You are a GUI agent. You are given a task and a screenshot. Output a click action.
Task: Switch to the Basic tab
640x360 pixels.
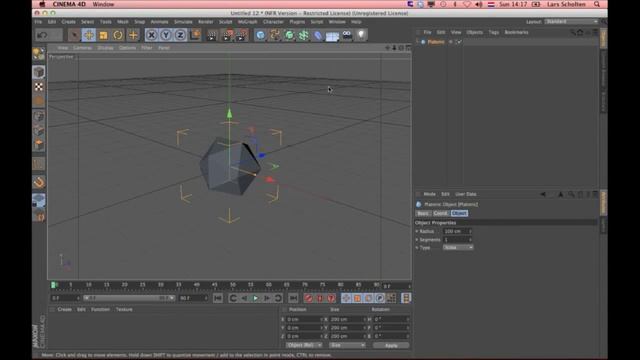(423, 213)
